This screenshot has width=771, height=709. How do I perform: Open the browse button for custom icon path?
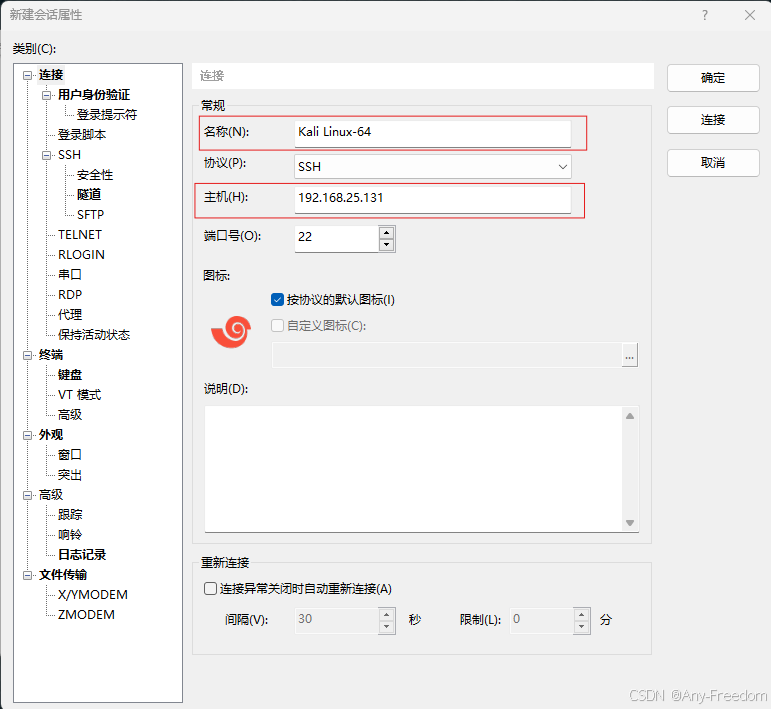(x=629, y=355)
